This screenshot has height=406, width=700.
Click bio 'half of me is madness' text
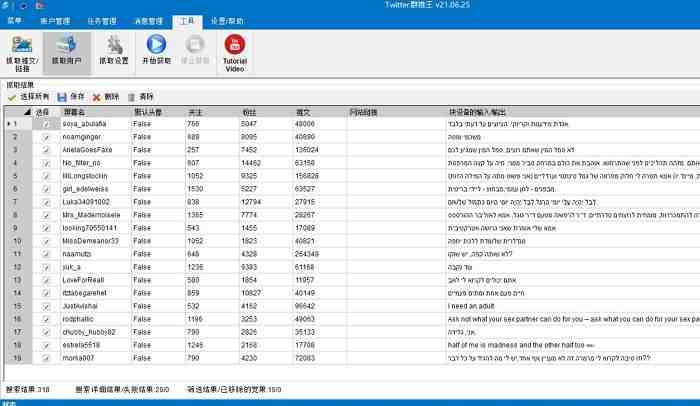[521, 345]
